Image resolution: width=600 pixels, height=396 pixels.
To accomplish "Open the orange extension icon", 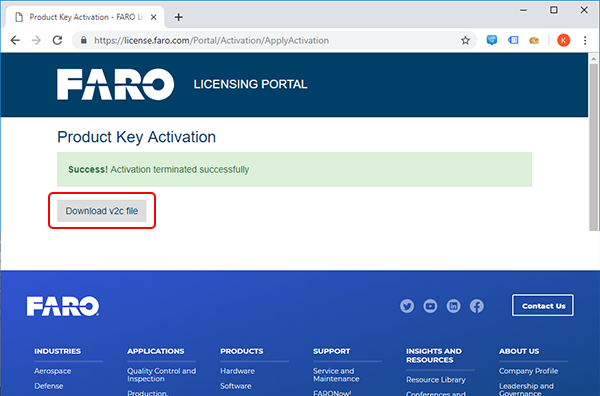I will (534, 40).
